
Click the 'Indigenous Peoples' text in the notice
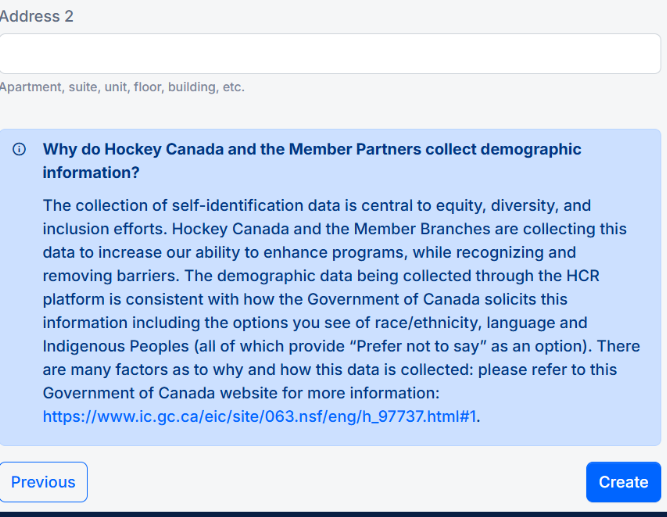pos(116,346)
